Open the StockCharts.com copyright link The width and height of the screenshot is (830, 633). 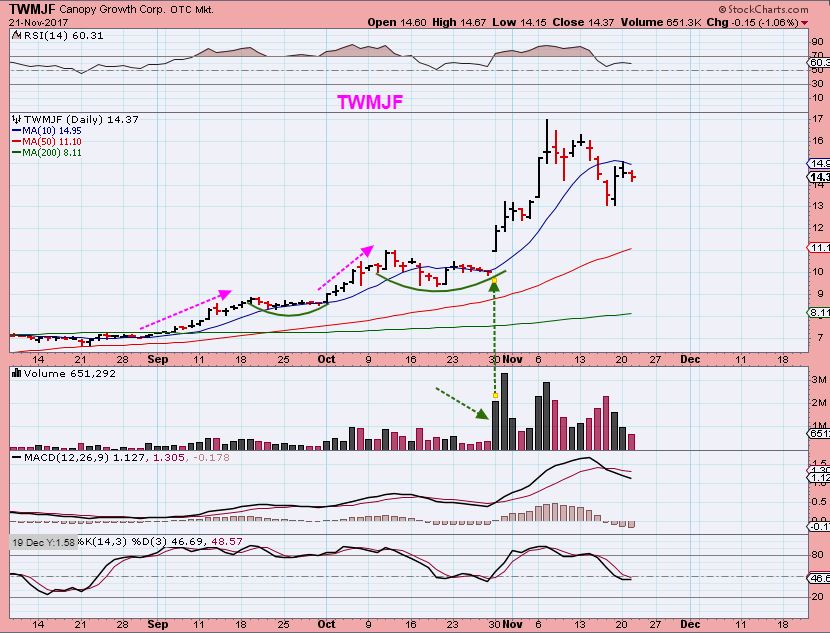(763, 9)
